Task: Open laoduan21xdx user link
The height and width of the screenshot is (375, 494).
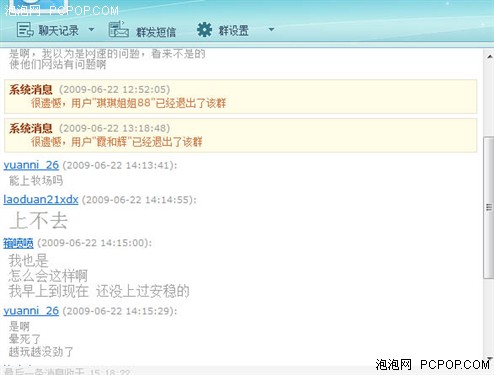Action: click(41, 199)
